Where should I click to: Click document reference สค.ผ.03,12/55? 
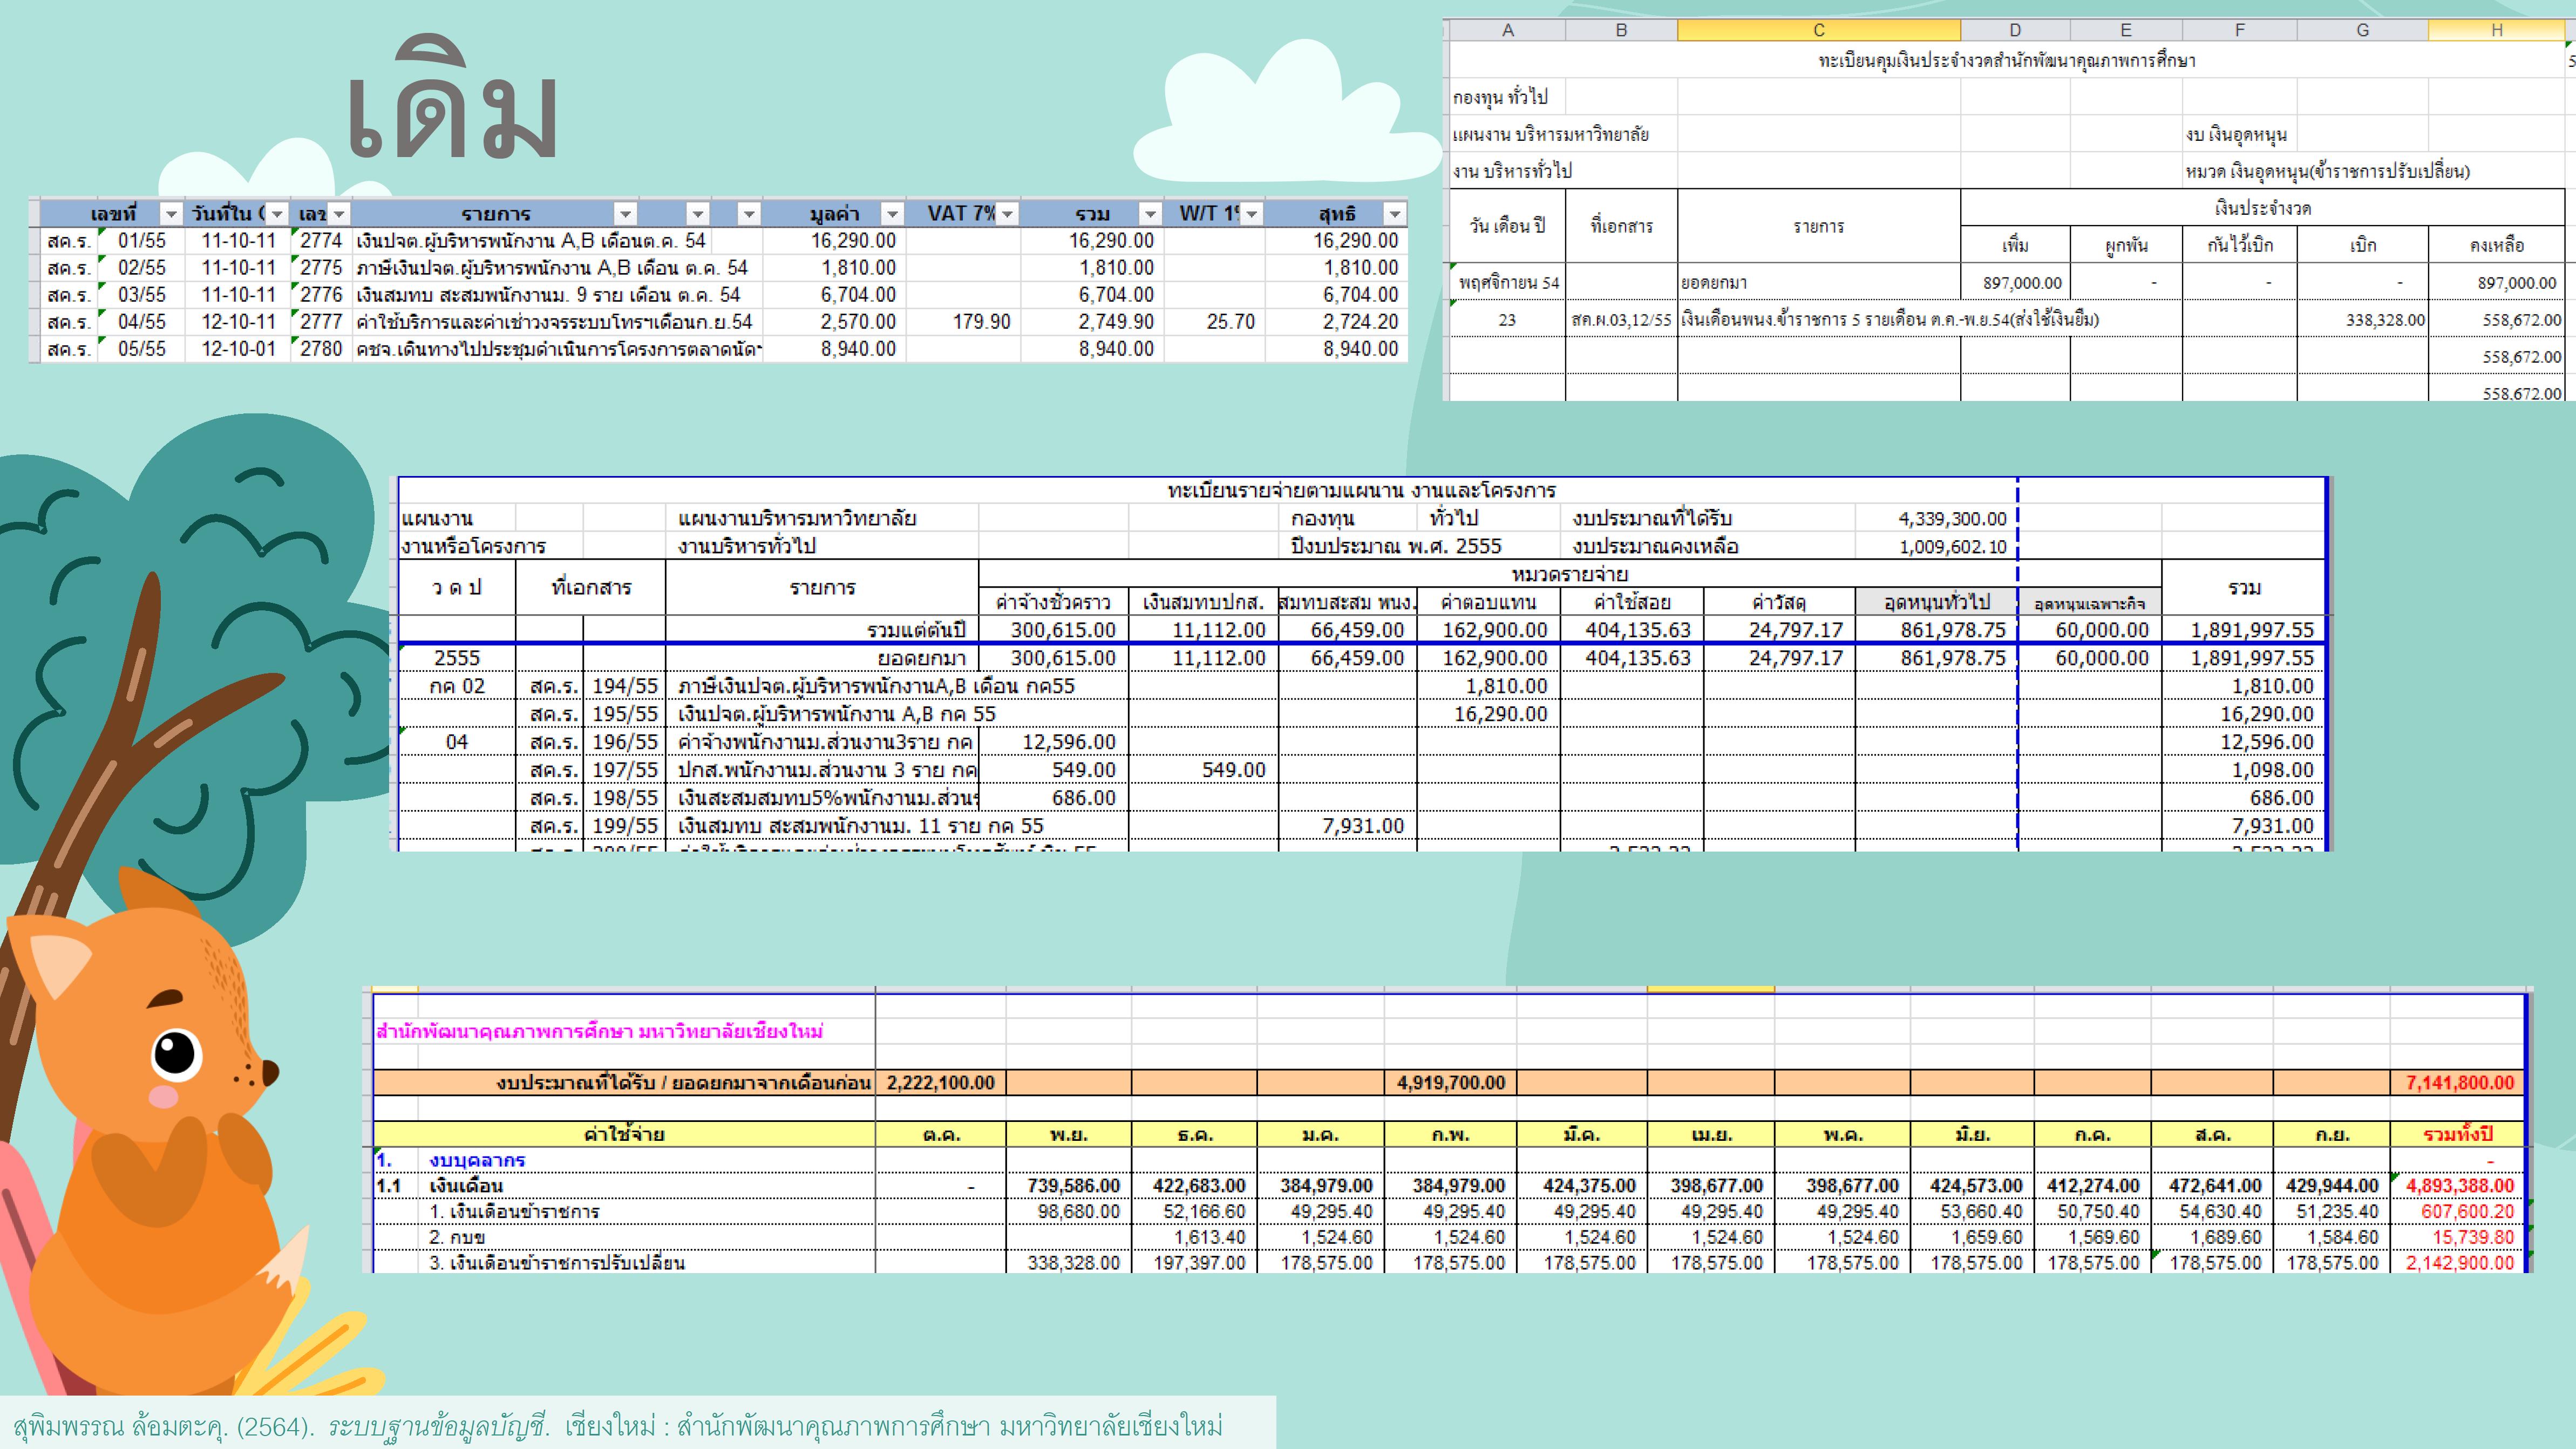coord(1621,320)
